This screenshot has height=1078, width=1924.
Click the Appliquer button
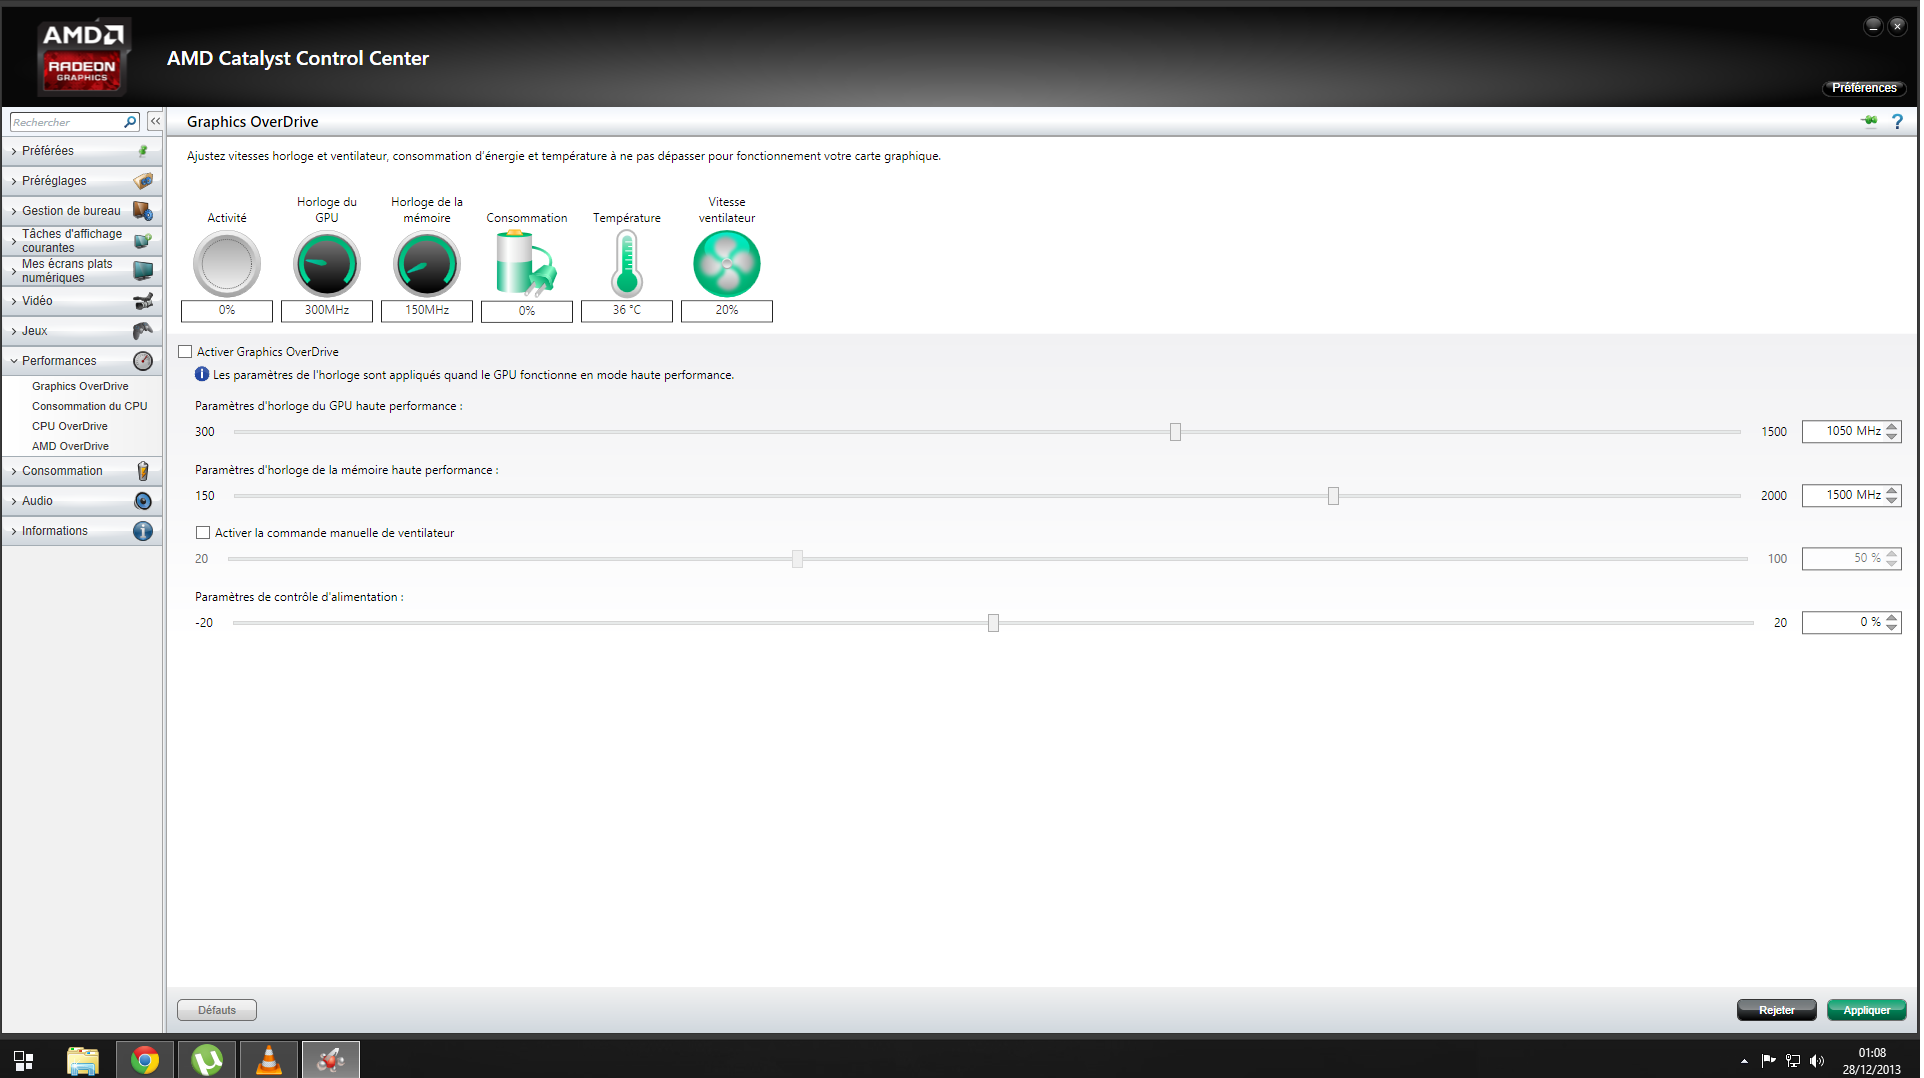1866,1011
